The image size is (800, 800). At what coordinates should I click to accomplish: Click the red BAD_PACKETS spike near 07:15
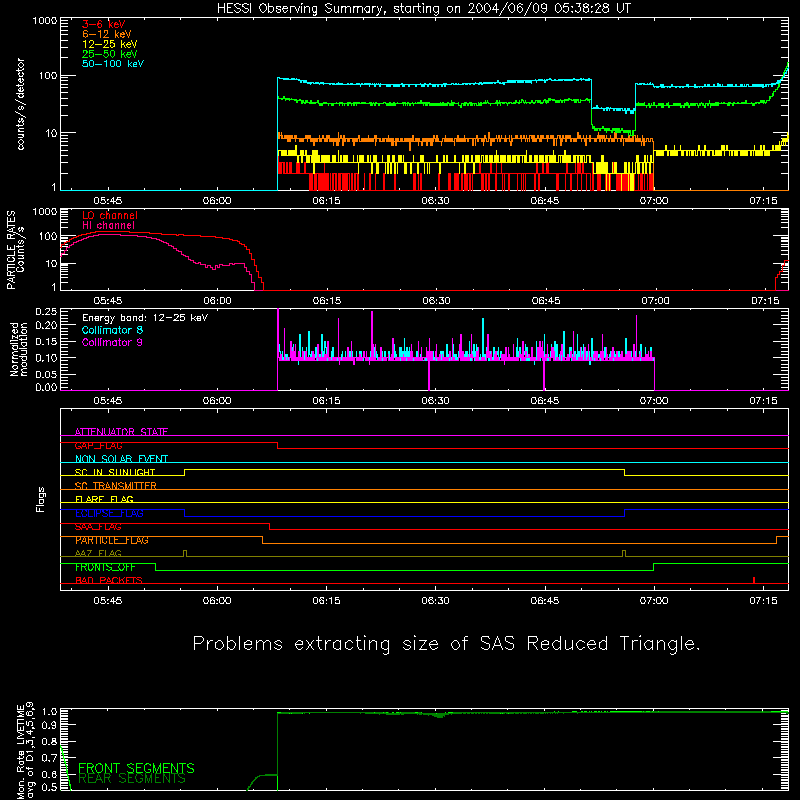coord(754,580)
